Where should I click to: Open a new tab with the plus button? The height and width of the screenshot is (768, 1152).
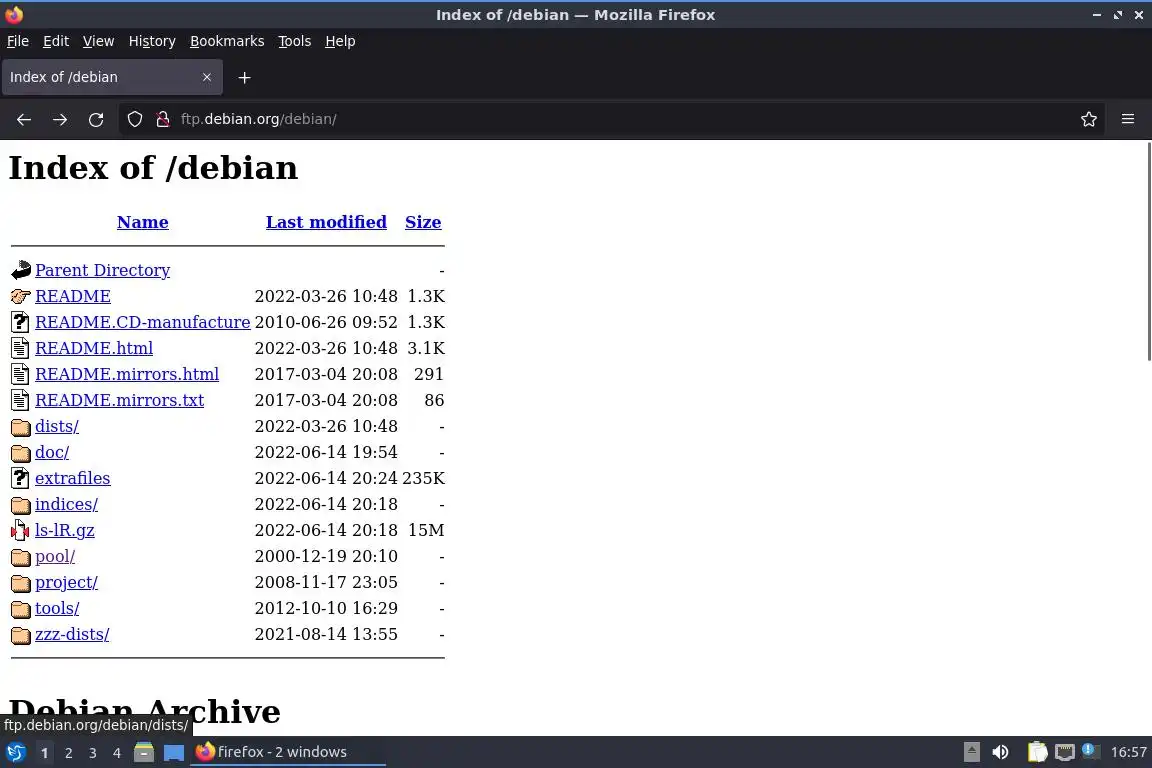[x=245, y=77]
